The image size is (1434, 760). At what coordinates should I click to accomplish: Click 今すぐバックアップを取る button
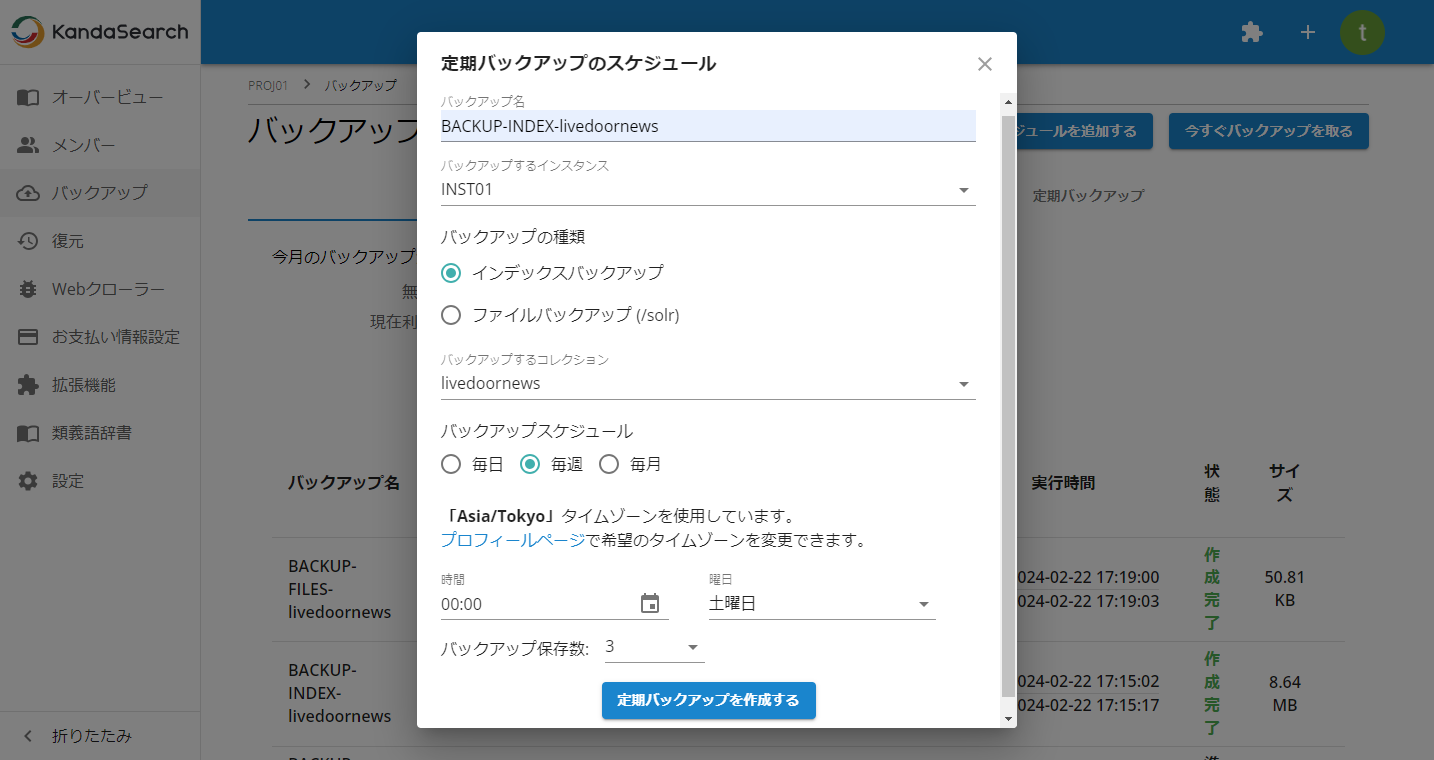(x=1268, y=131)
